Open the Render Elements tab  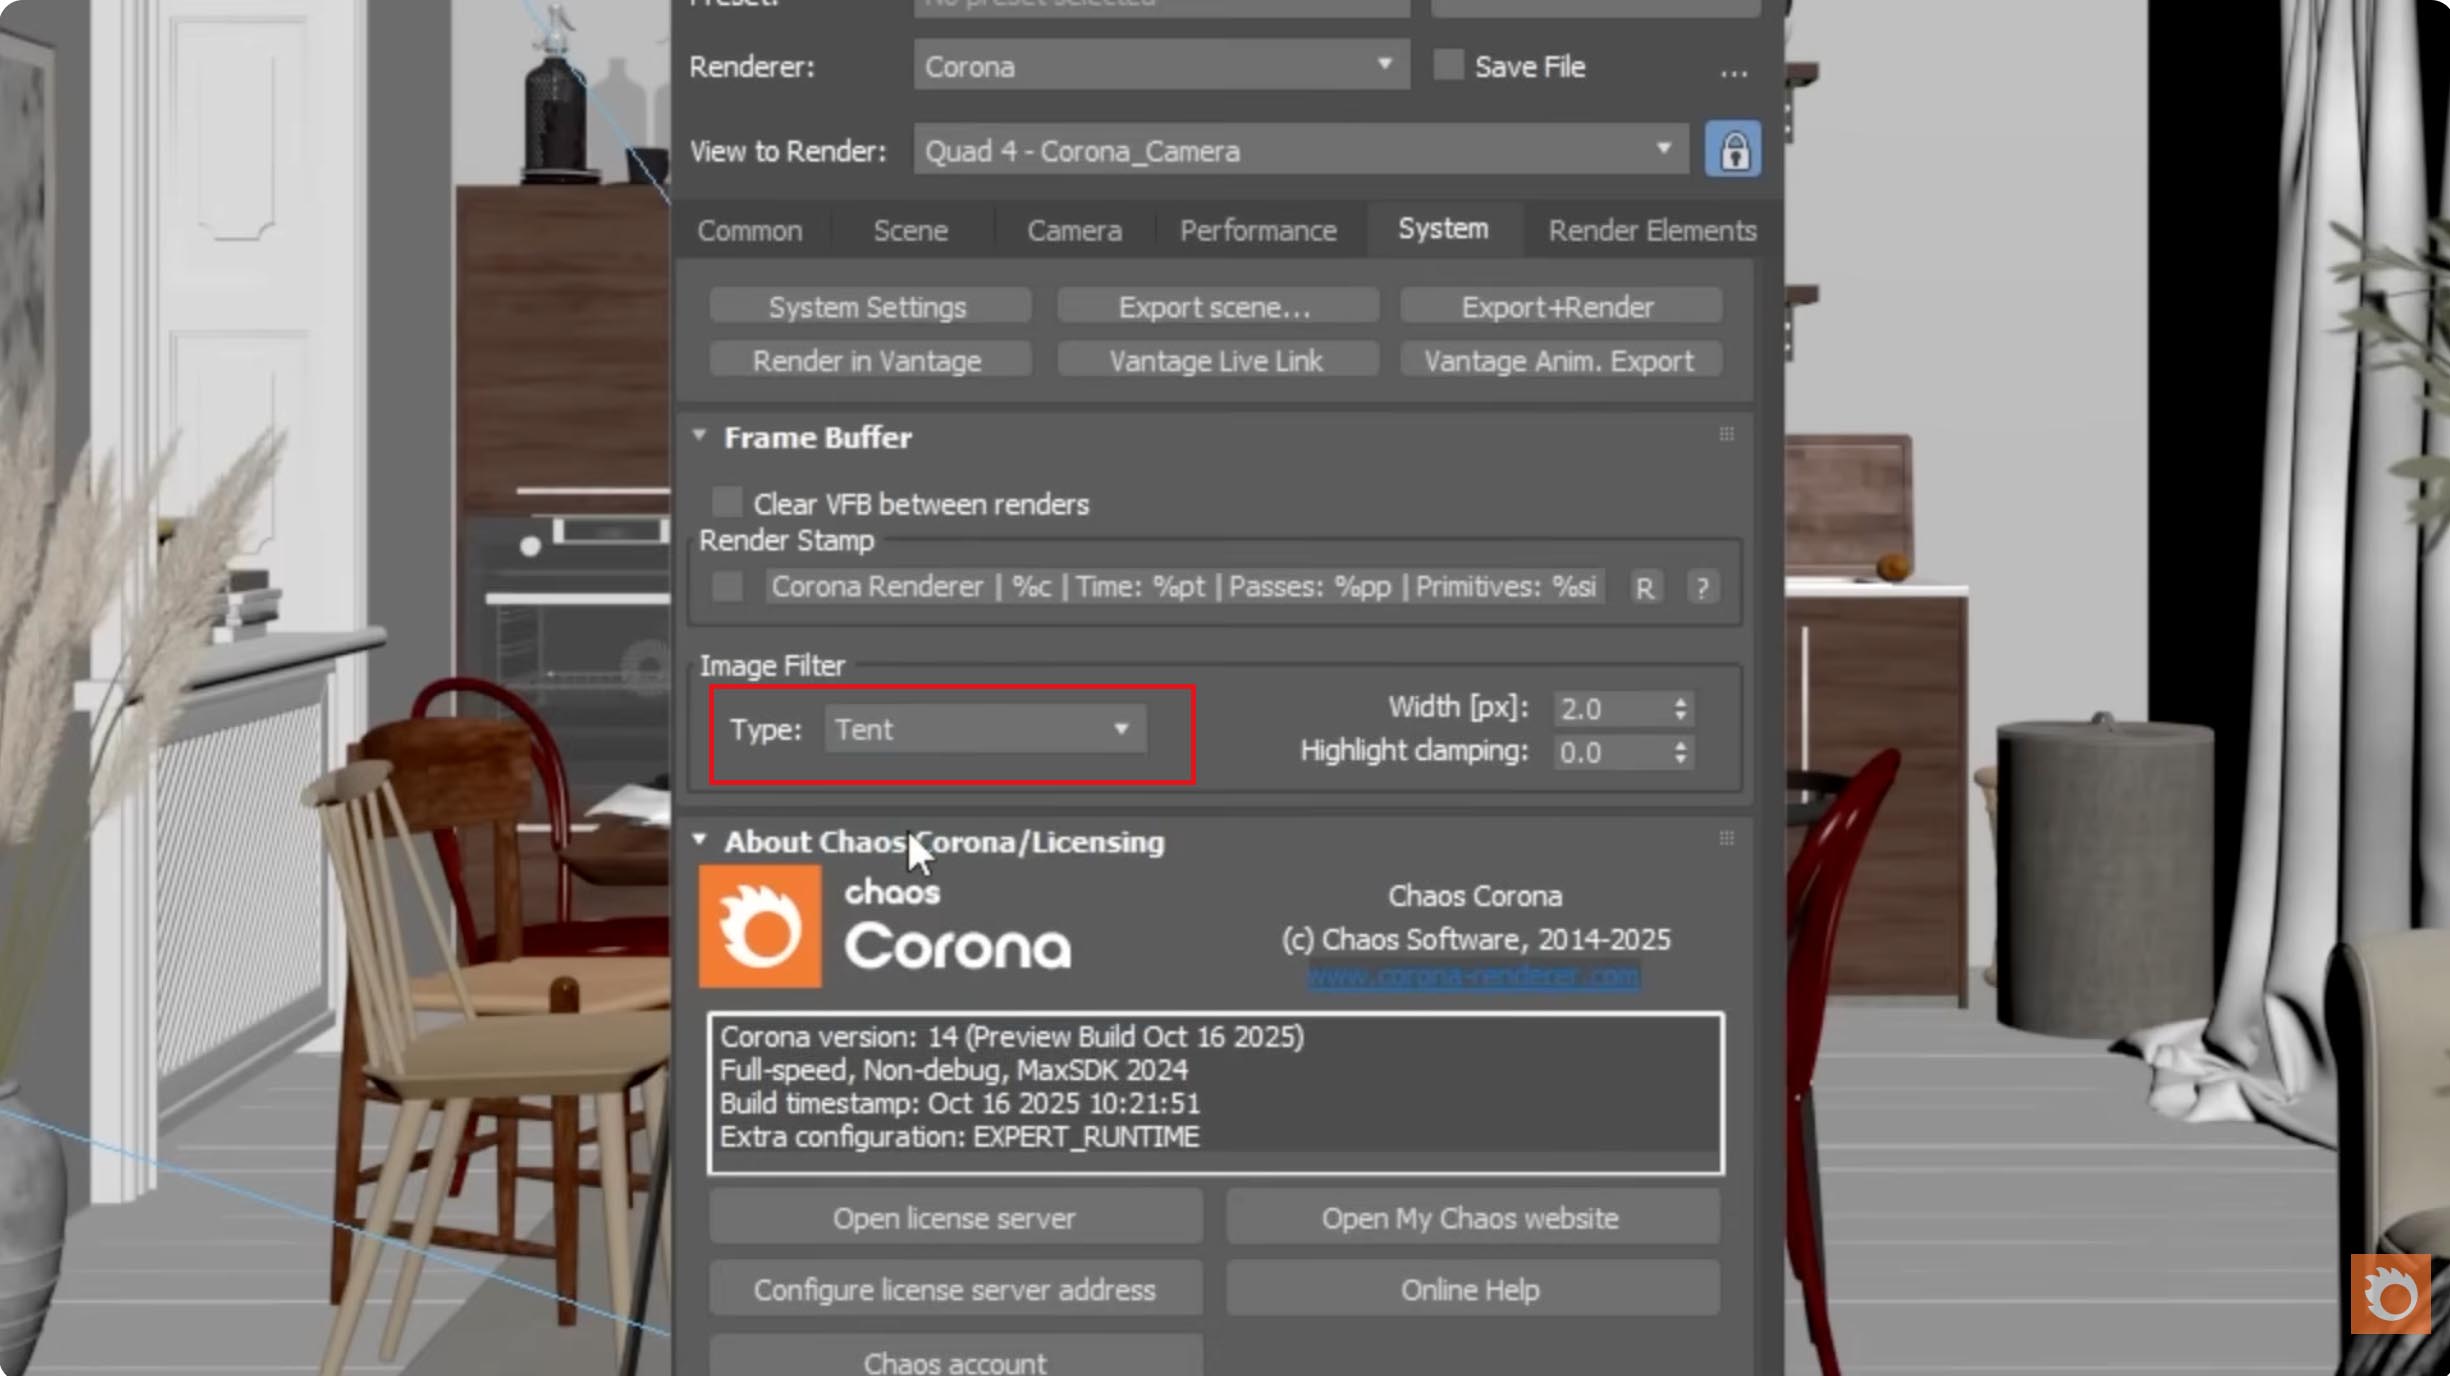click(x=1652, y=231)
